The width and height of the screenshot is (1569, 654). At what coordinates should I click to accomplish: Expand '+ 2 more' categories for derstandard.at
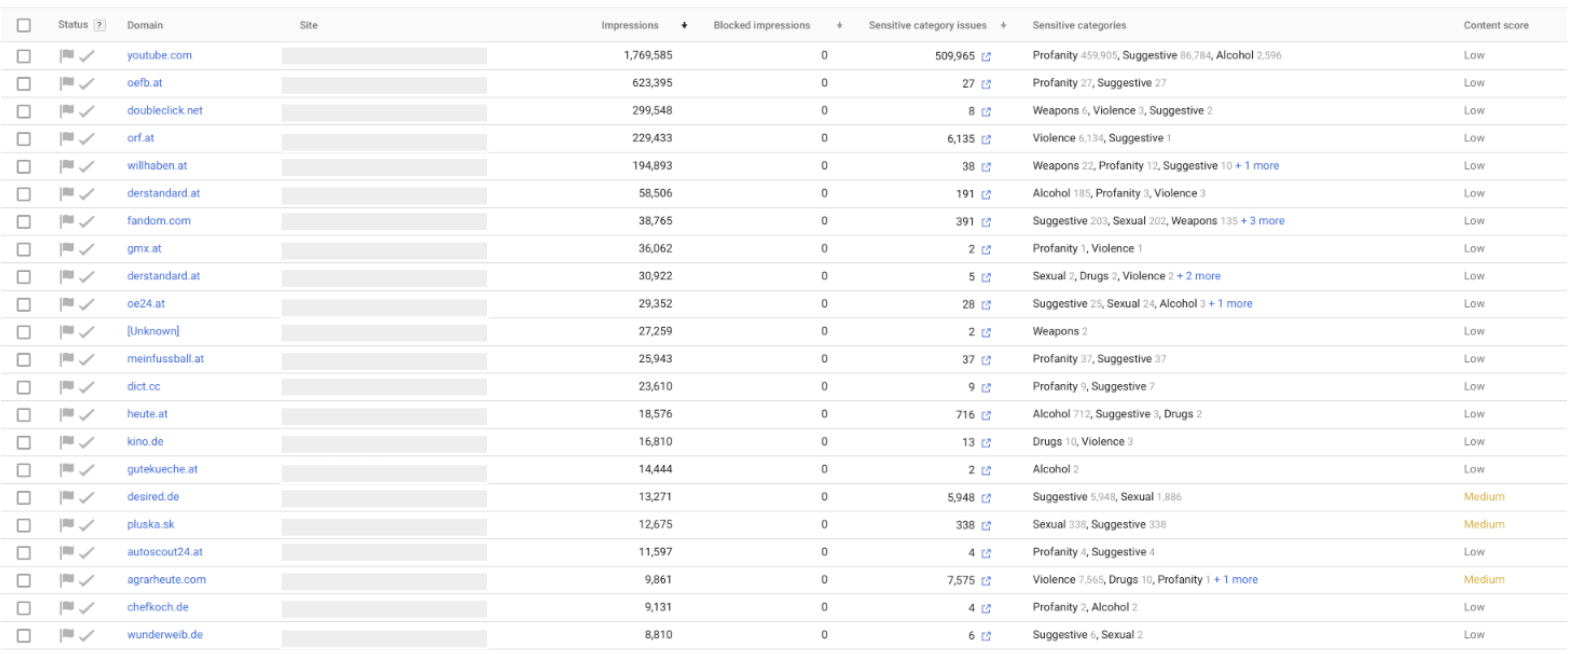(x=1199, y=276)
